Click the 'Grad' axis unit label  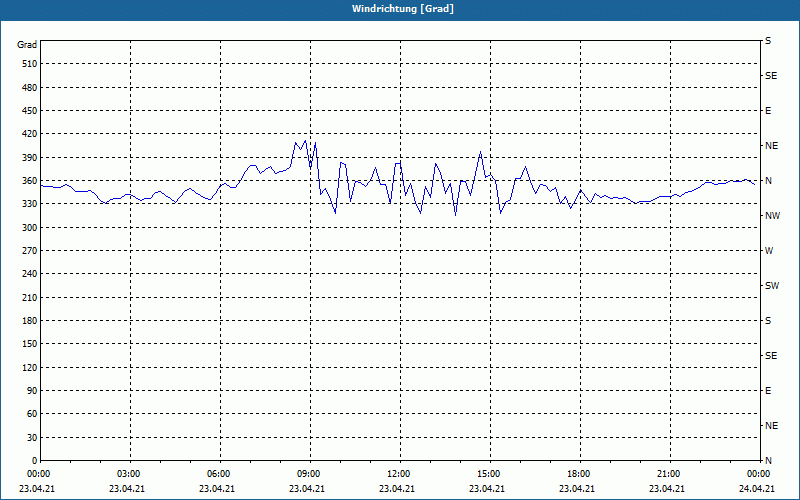tap(27, 45)
